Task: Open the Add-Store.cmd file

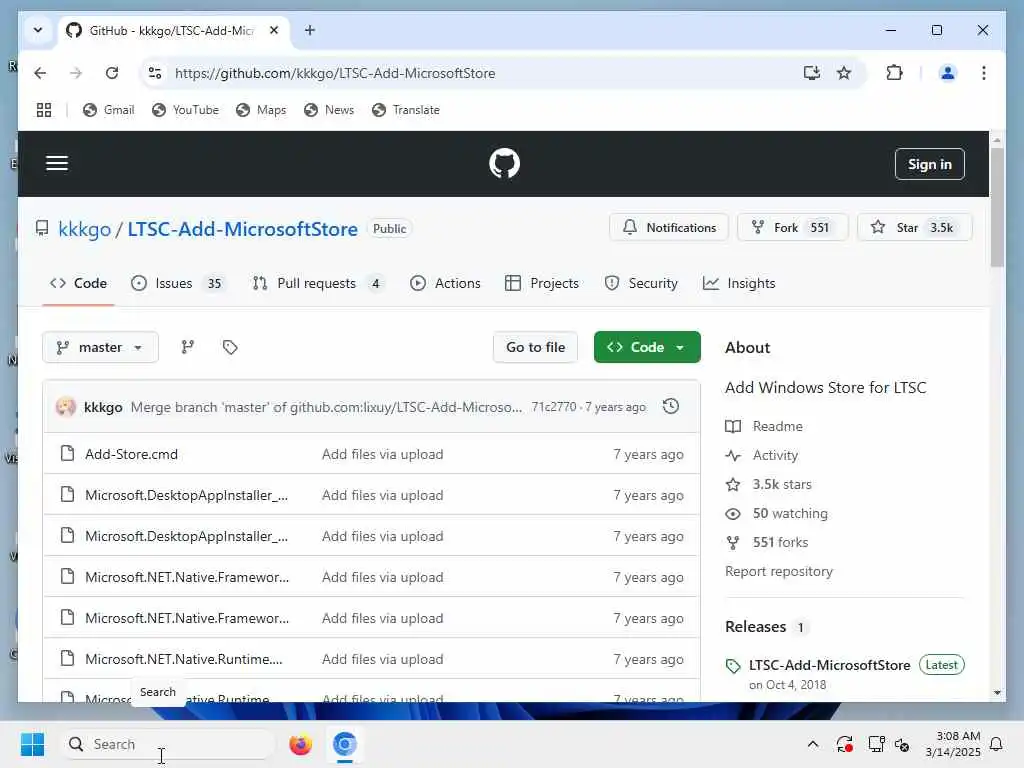Action: tap(131, 454)
